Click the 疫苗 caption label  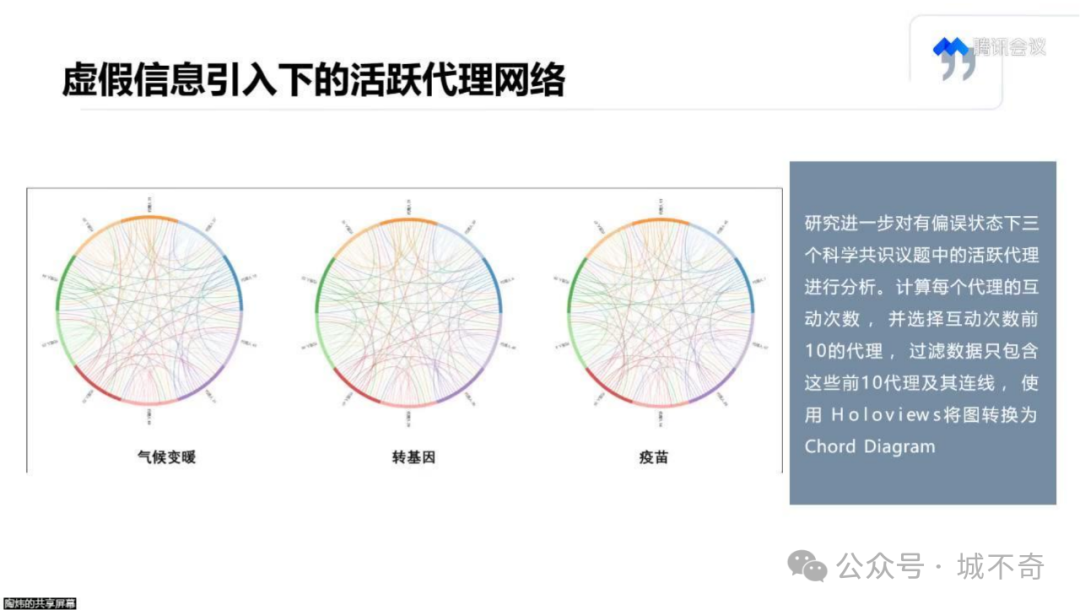[x=654, y=457]
